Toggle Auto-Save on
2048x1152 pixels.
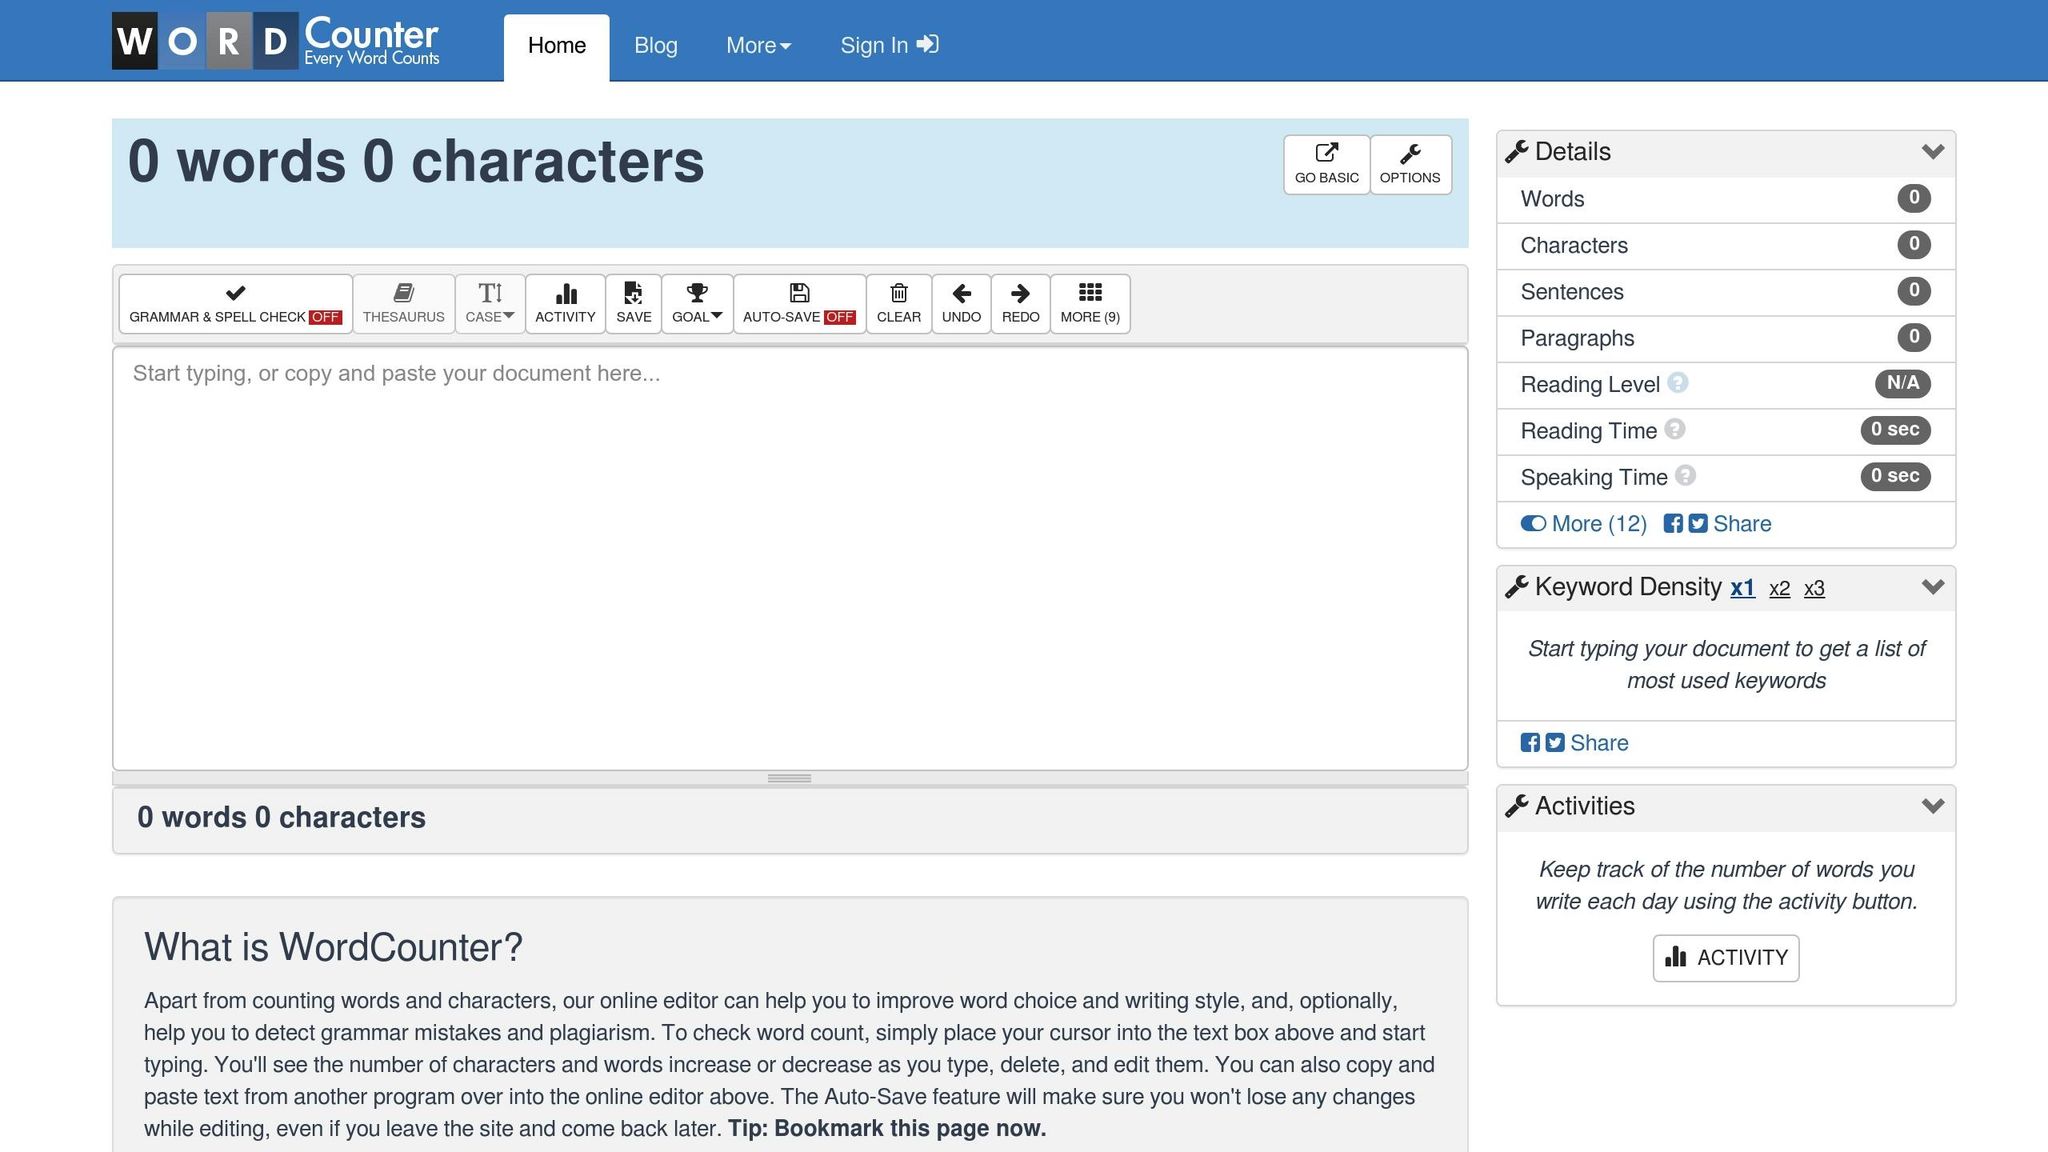[x=799, y=303]
